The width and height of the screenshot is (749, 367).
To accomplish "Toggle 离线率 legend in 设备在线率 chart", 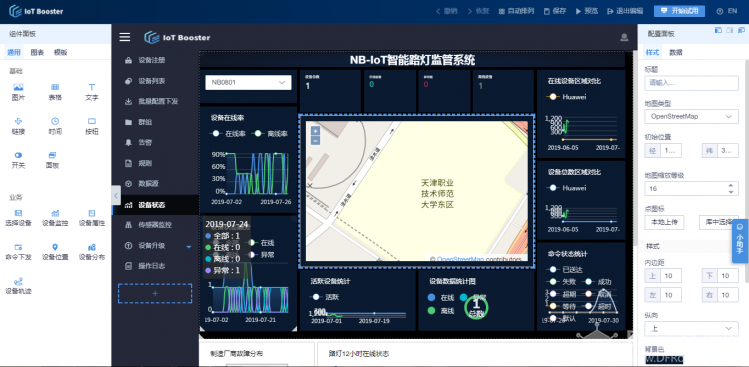I will click(x=270, y=134).
